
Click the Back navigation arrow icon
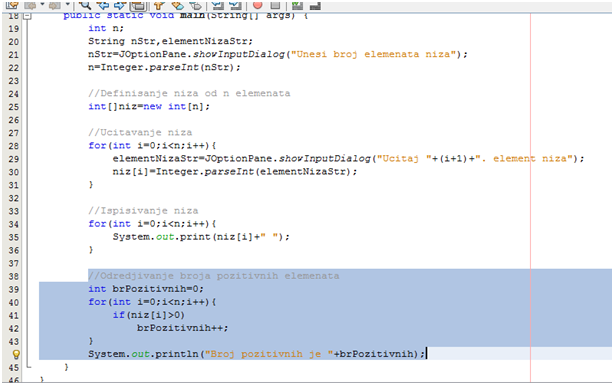click(x=31, y=5)
